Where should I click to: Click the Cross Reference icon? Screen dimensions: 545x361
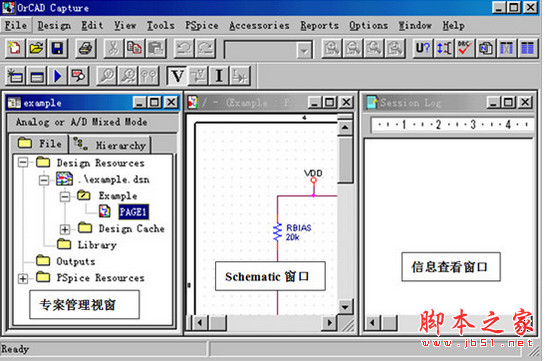pos(507,48)
